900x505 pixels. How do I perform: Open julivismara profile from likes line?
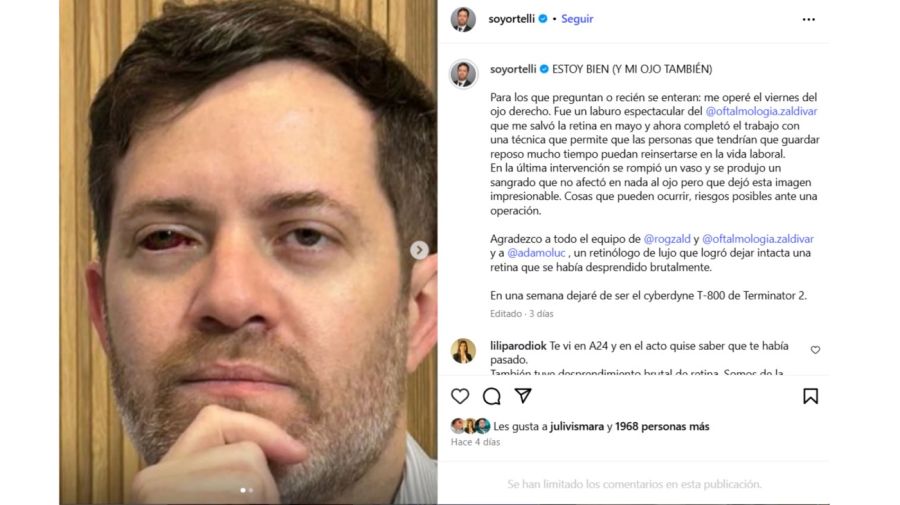577,426
